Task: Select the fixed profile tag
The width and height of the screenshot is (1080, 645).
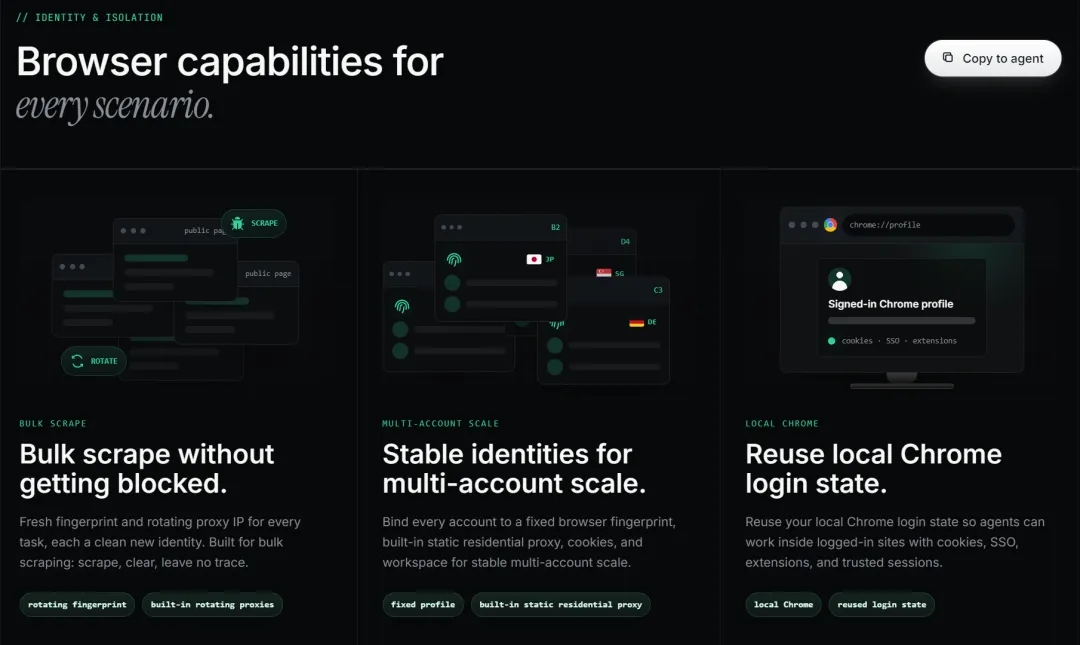Action: (x=423, y=604)
